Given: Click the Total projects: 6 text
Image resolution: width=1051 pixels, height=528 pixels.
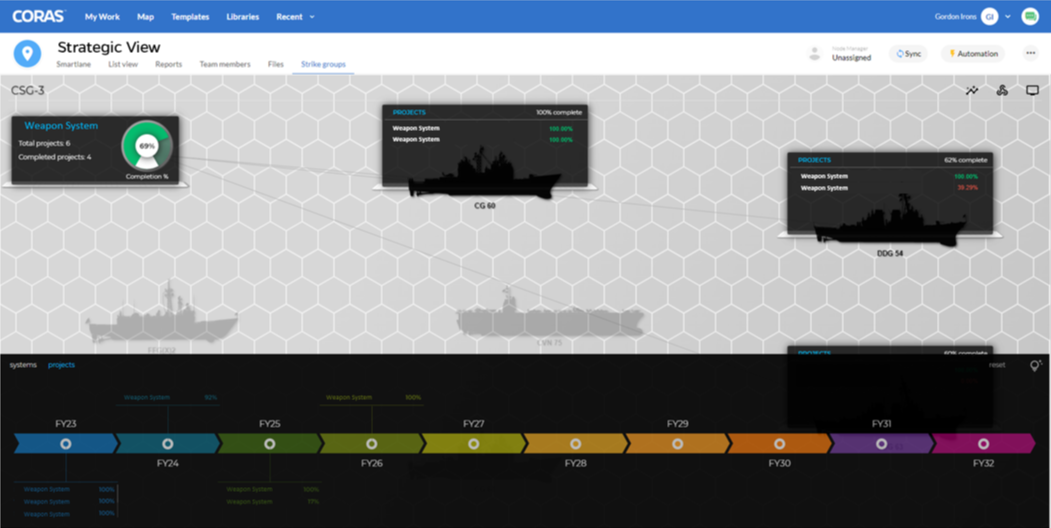Looking at the screenshot, I should click(x=44, y=143).
